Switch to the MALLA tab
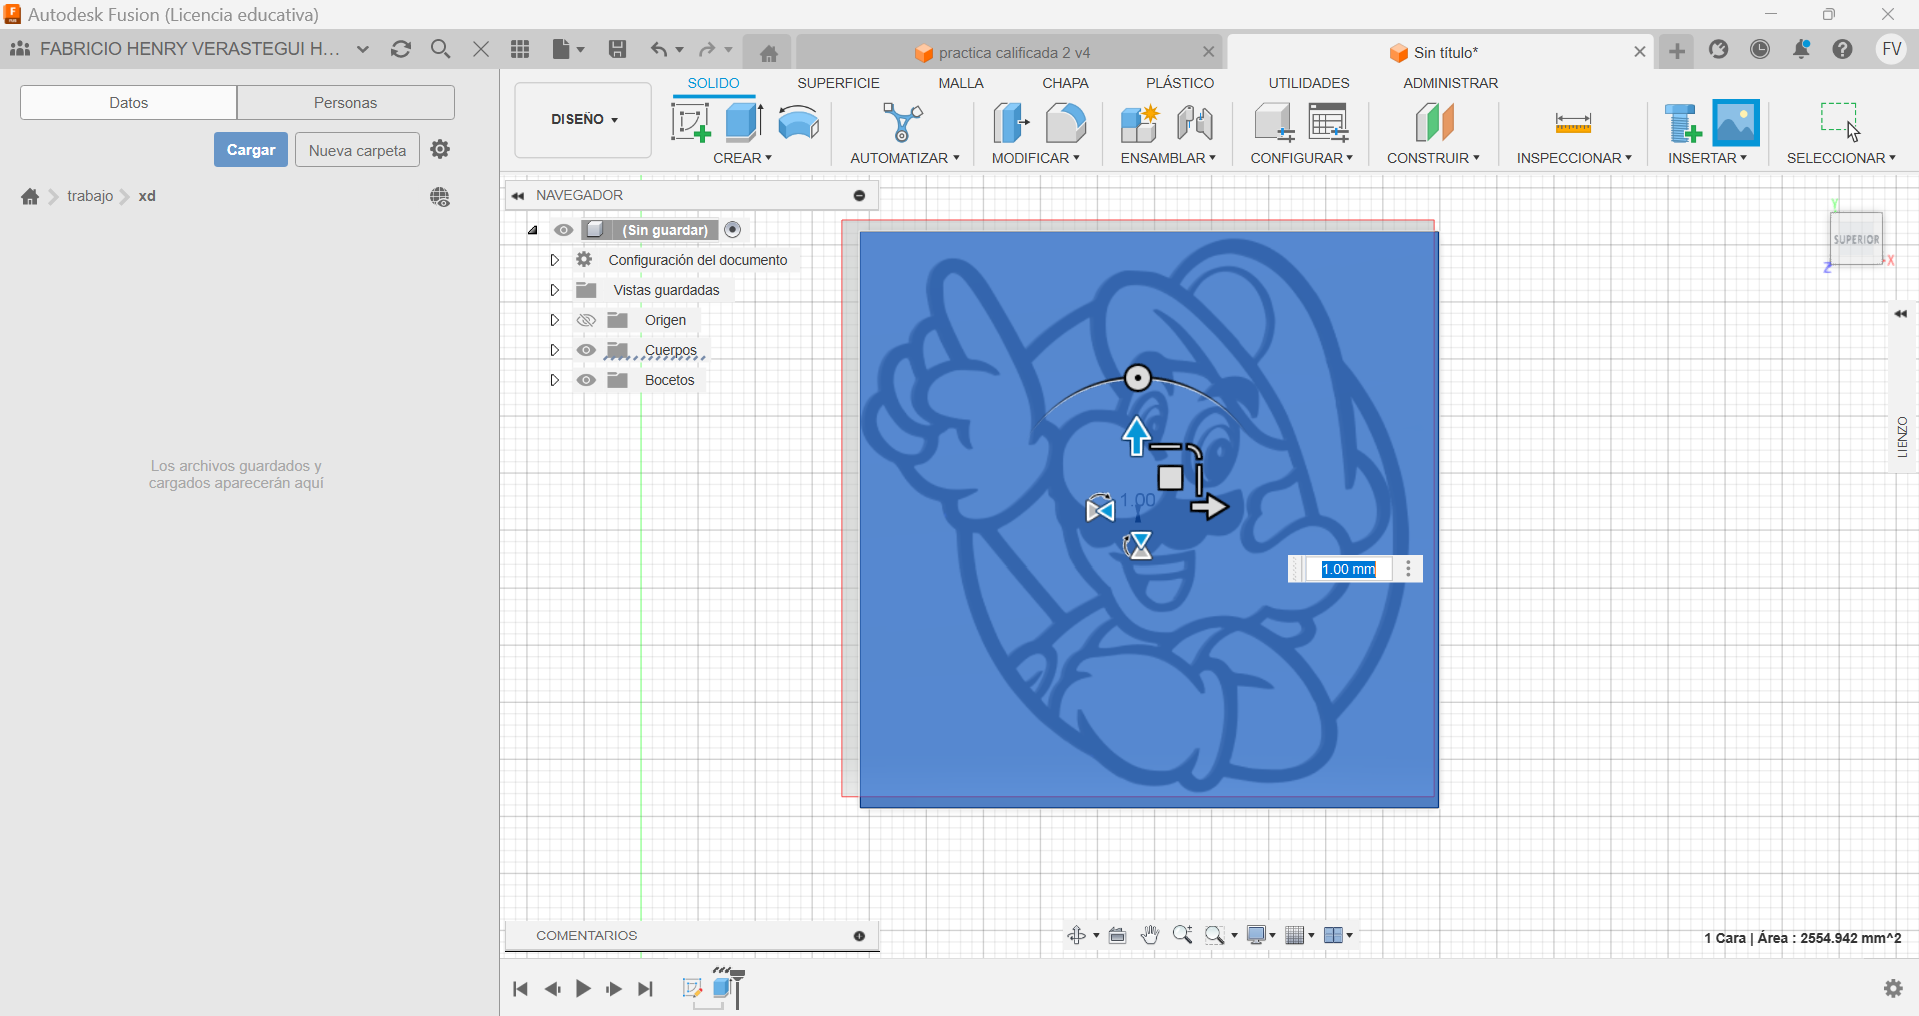 (x=961, y=83)
